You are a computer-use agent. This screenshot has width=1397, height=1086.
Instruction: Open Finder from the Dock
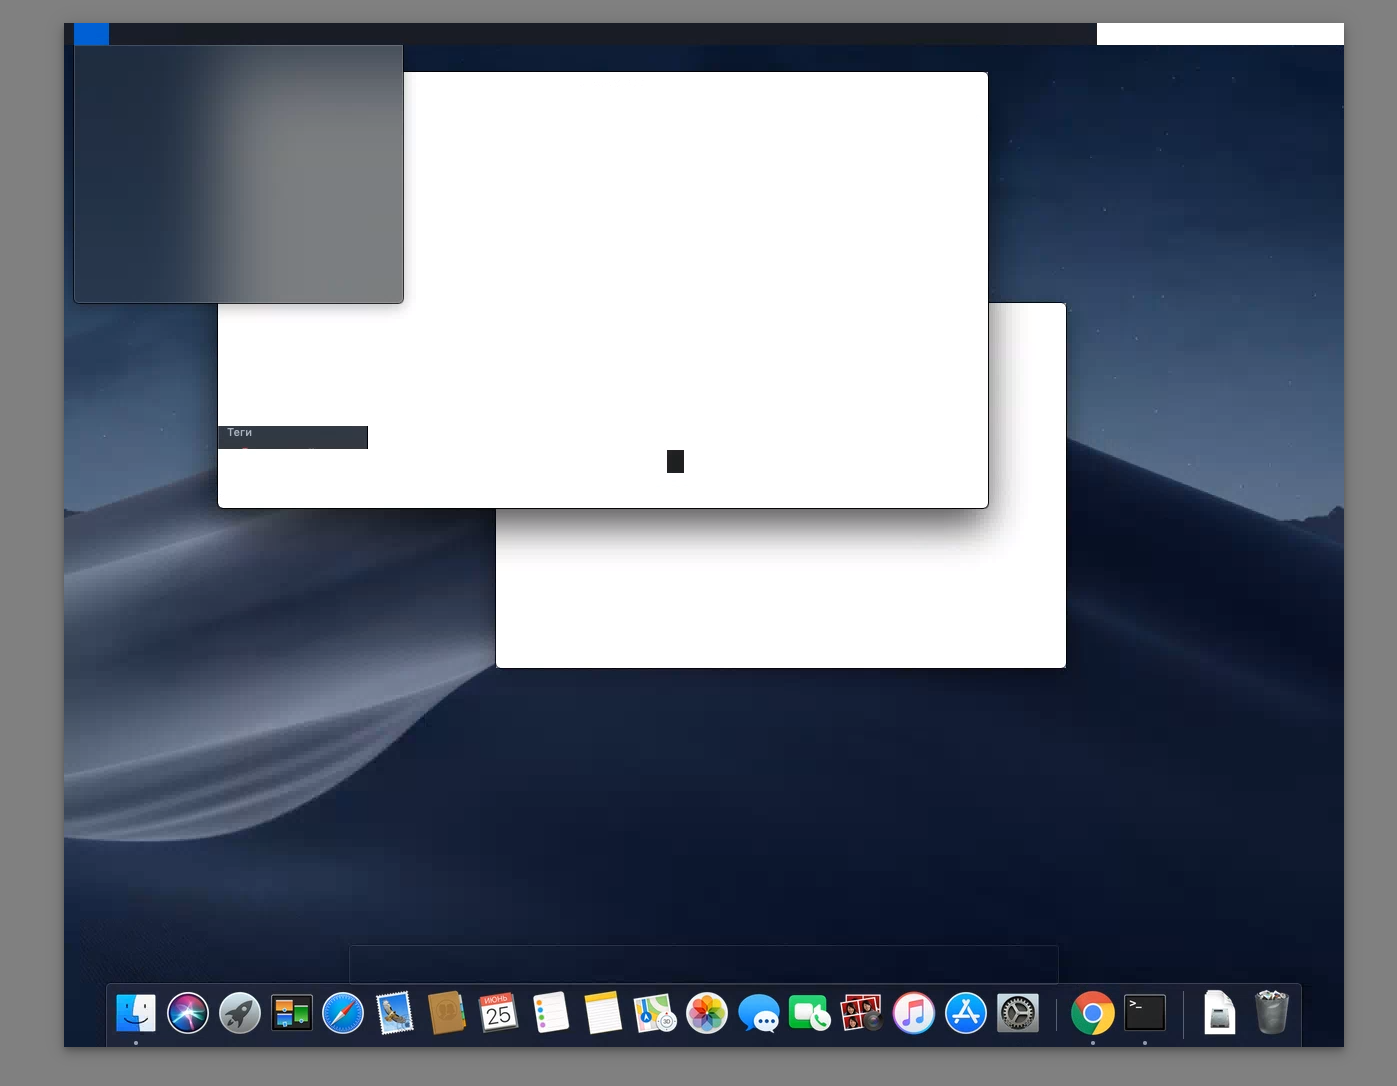(x=136, y=1013)
